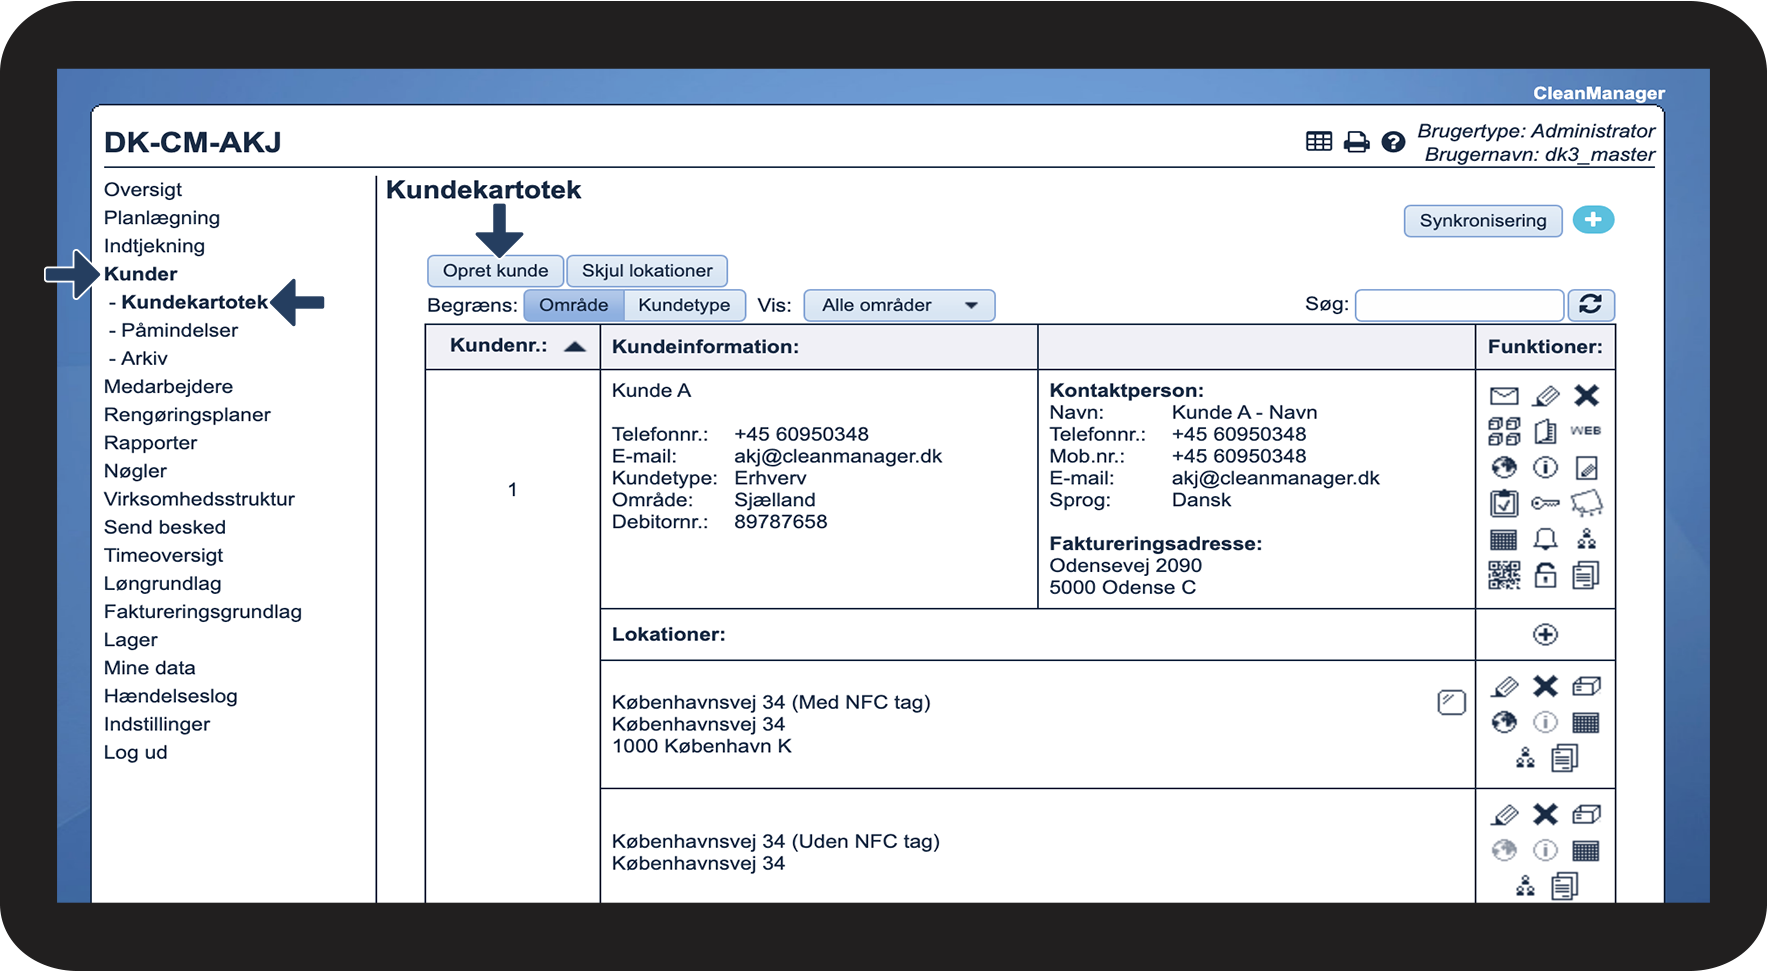The height and width of the screenshot is (971, 1767).
Task: Click the open padlock icon
Action: point(1545,575)
